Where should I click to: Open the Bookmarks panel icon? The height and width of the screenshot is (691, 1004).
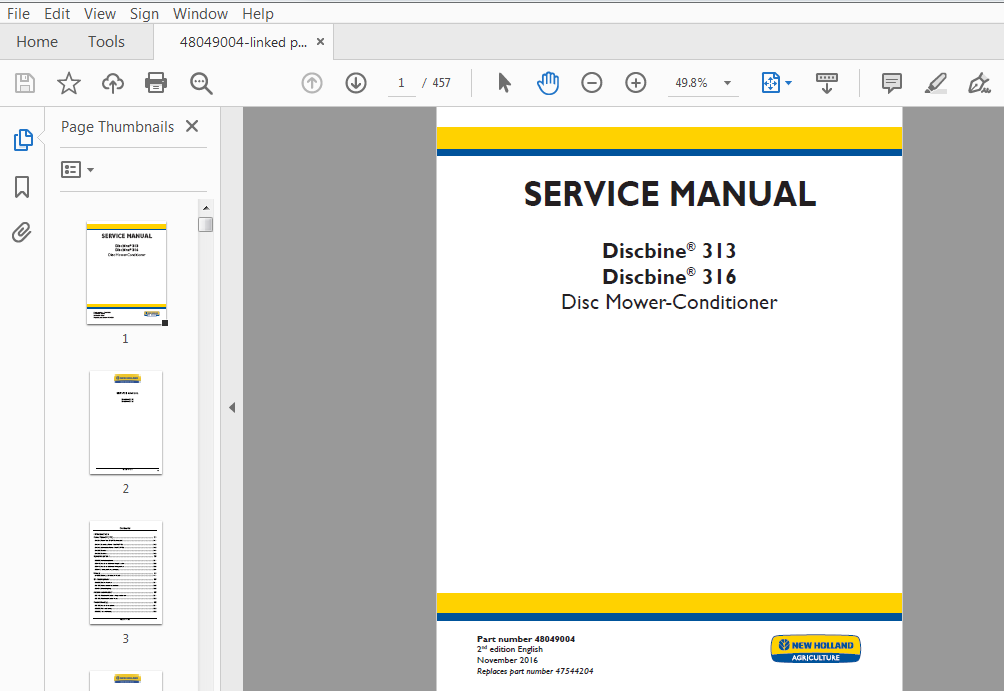[22, 187]
